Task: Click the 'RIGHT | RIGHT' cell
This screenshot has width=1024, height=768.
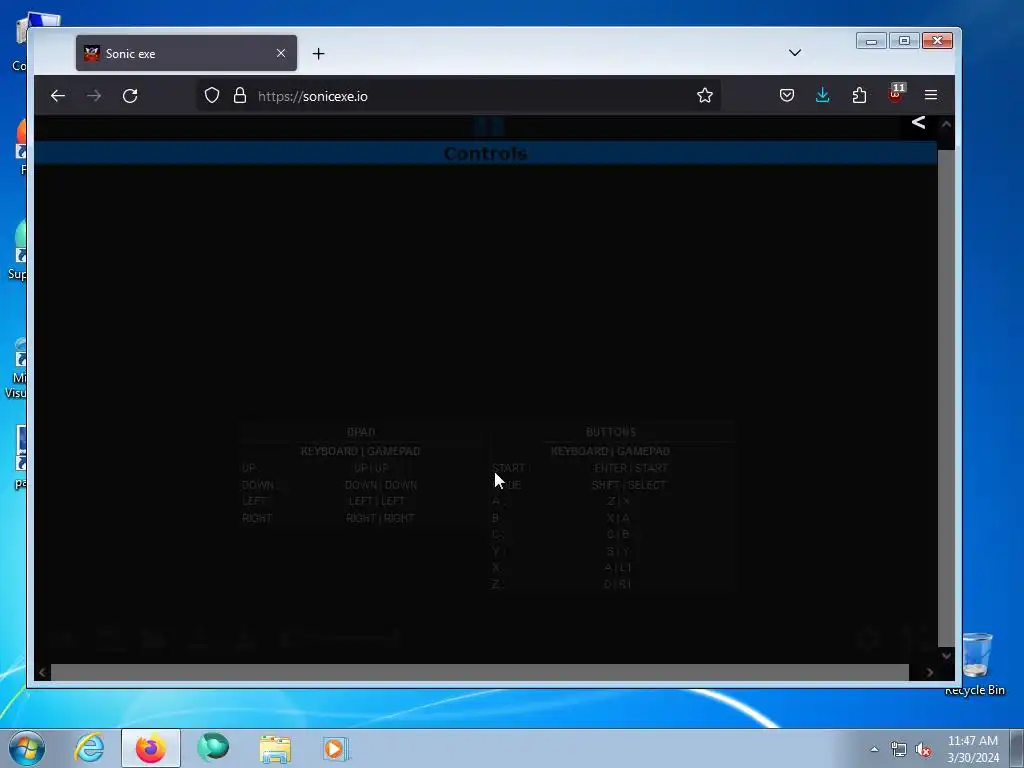Action: [380, 518]
